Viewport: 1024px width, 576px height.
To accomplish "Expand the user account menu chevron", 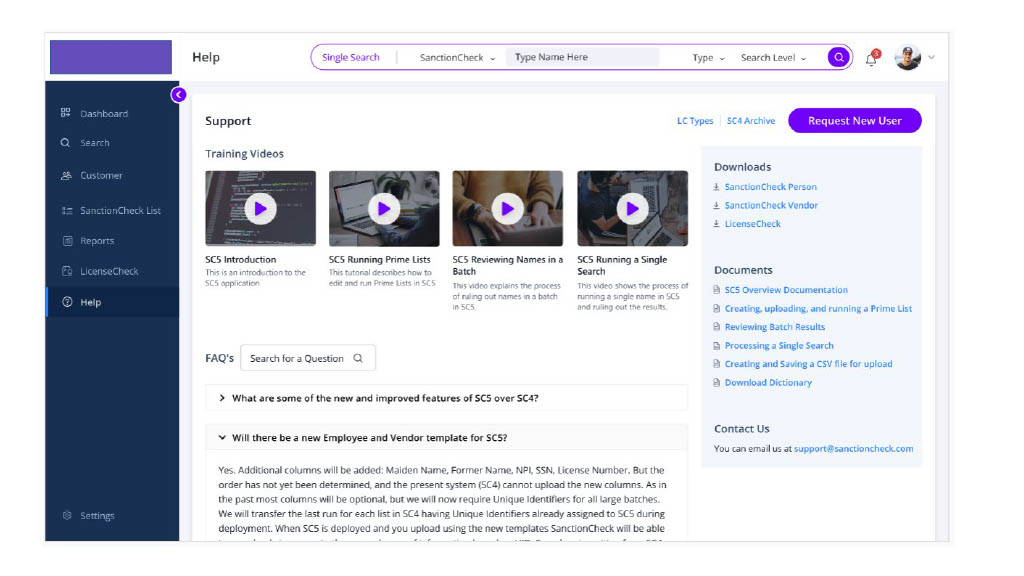I will [x=931, y=57].
